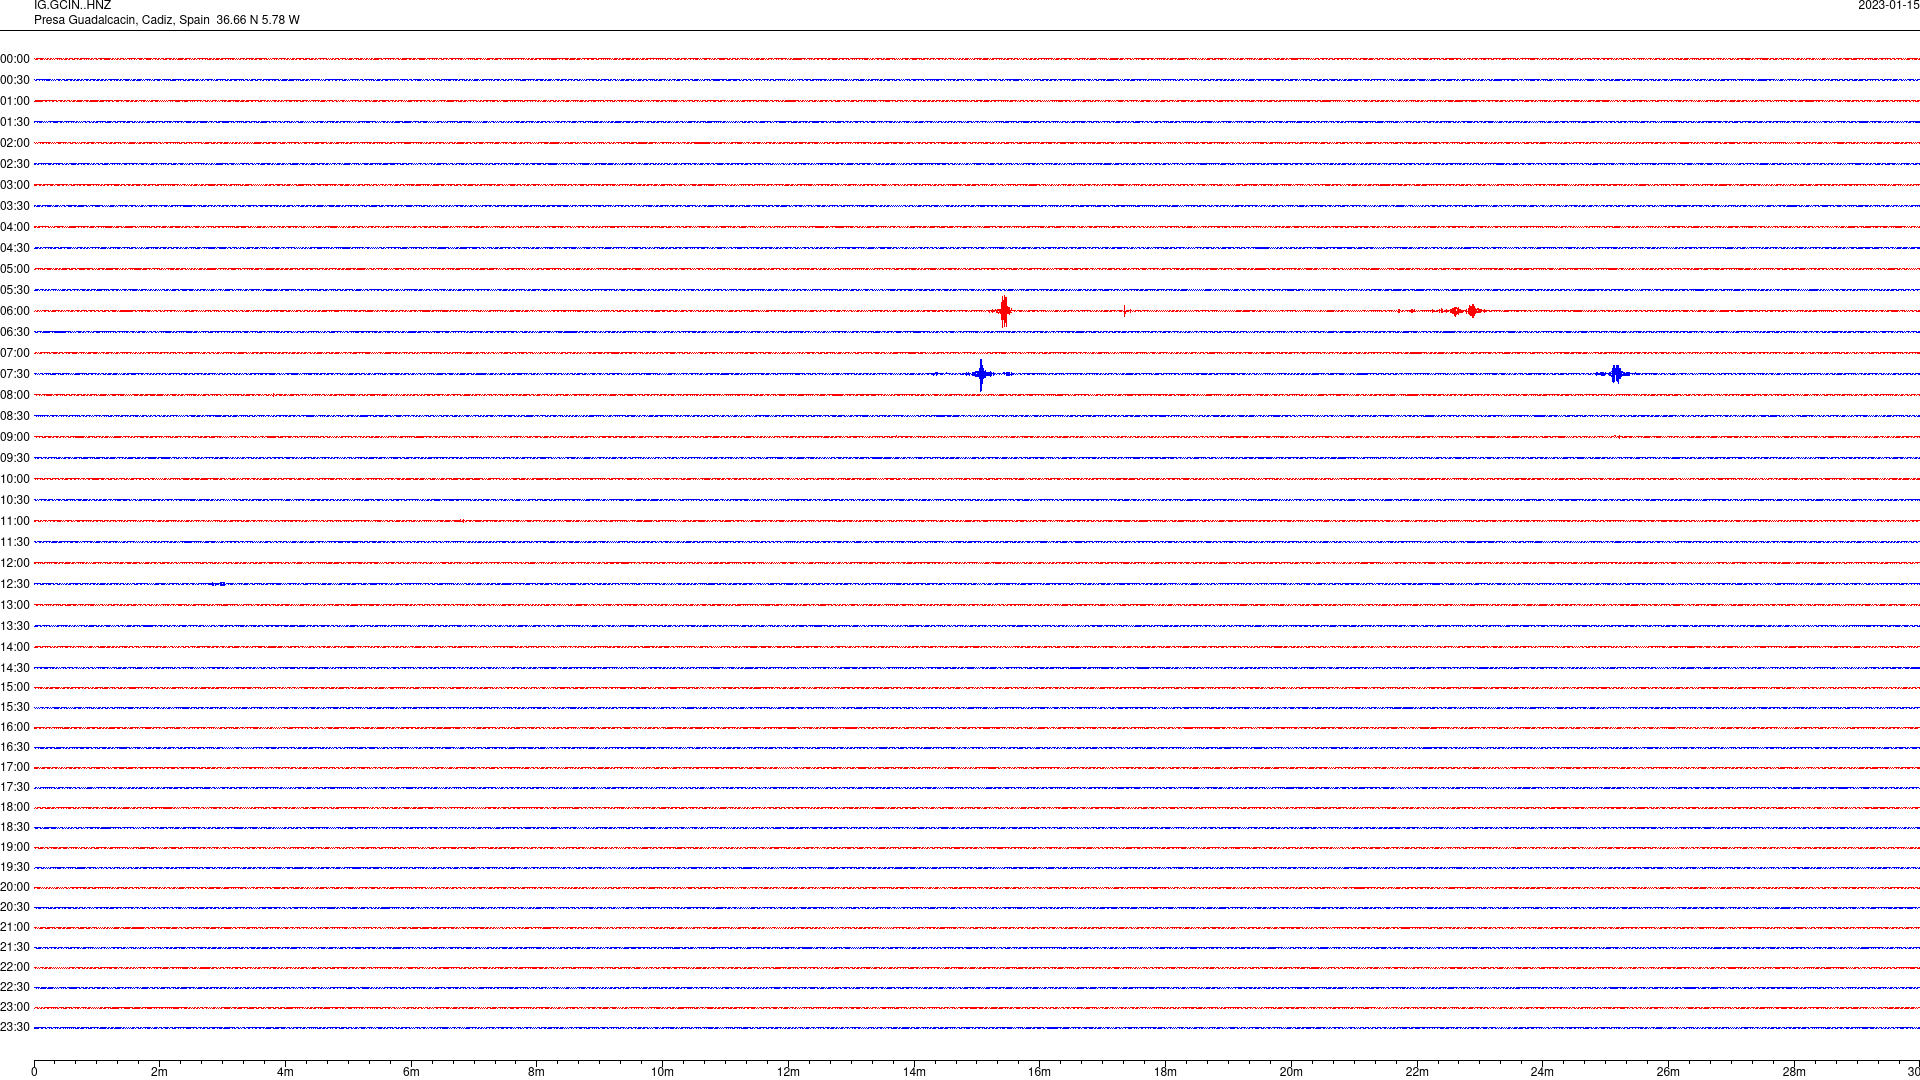1920x1080 pixels.
Task: Select the 21:30 time label
Action: (15, 947)
